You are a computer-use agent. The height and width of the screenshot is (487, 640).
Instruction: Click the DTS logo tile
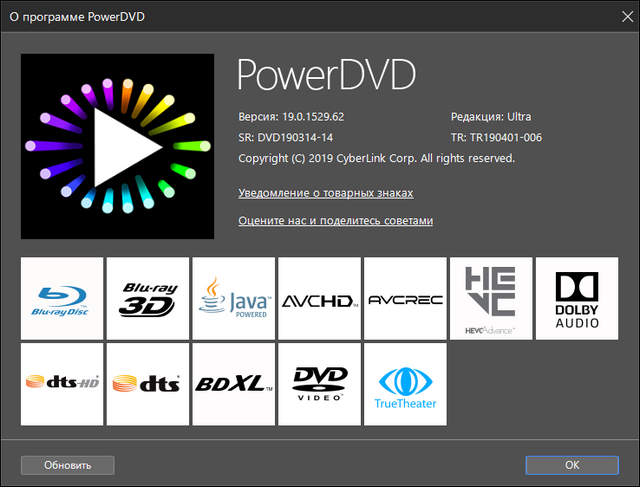pos(148,383)
